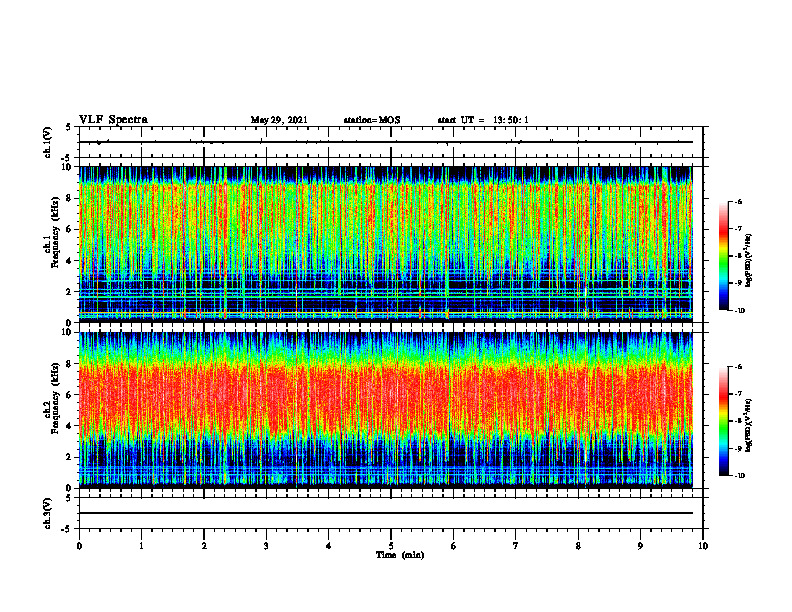The height and width of the screenshot is (612, 792).
Task: Click the ch.1 frequency axis "8" tick label
Action: tap(70, 198)
